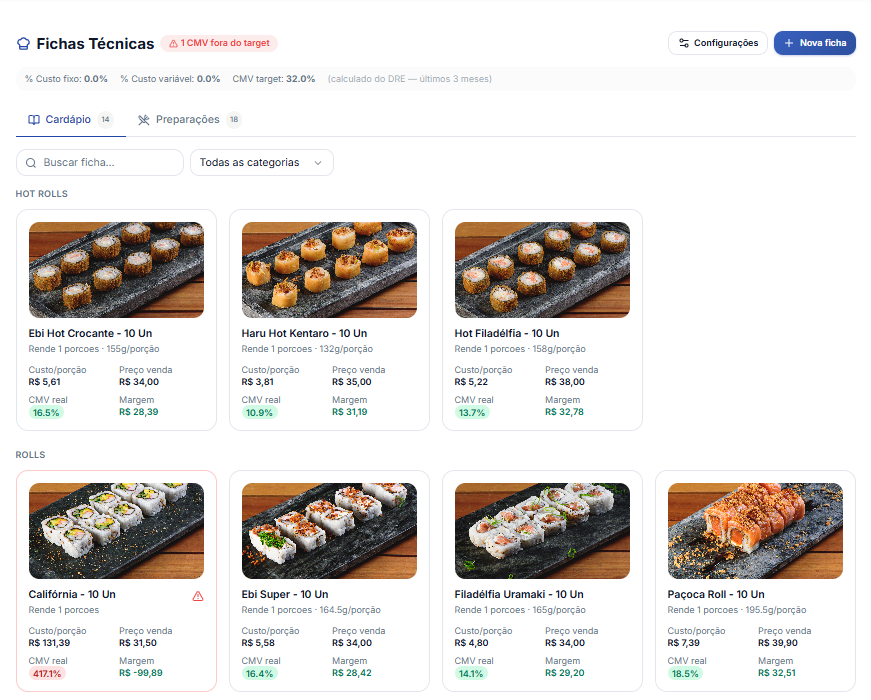Click the 14.1% CMV badge on Filadélfia Uramaki
Screen dimensions: 871x700
click(471, 673)
